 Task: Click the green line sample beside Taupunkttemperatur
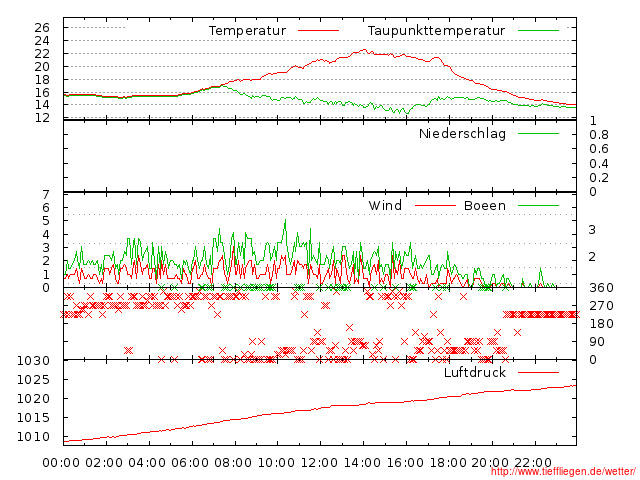coord(538,31)
